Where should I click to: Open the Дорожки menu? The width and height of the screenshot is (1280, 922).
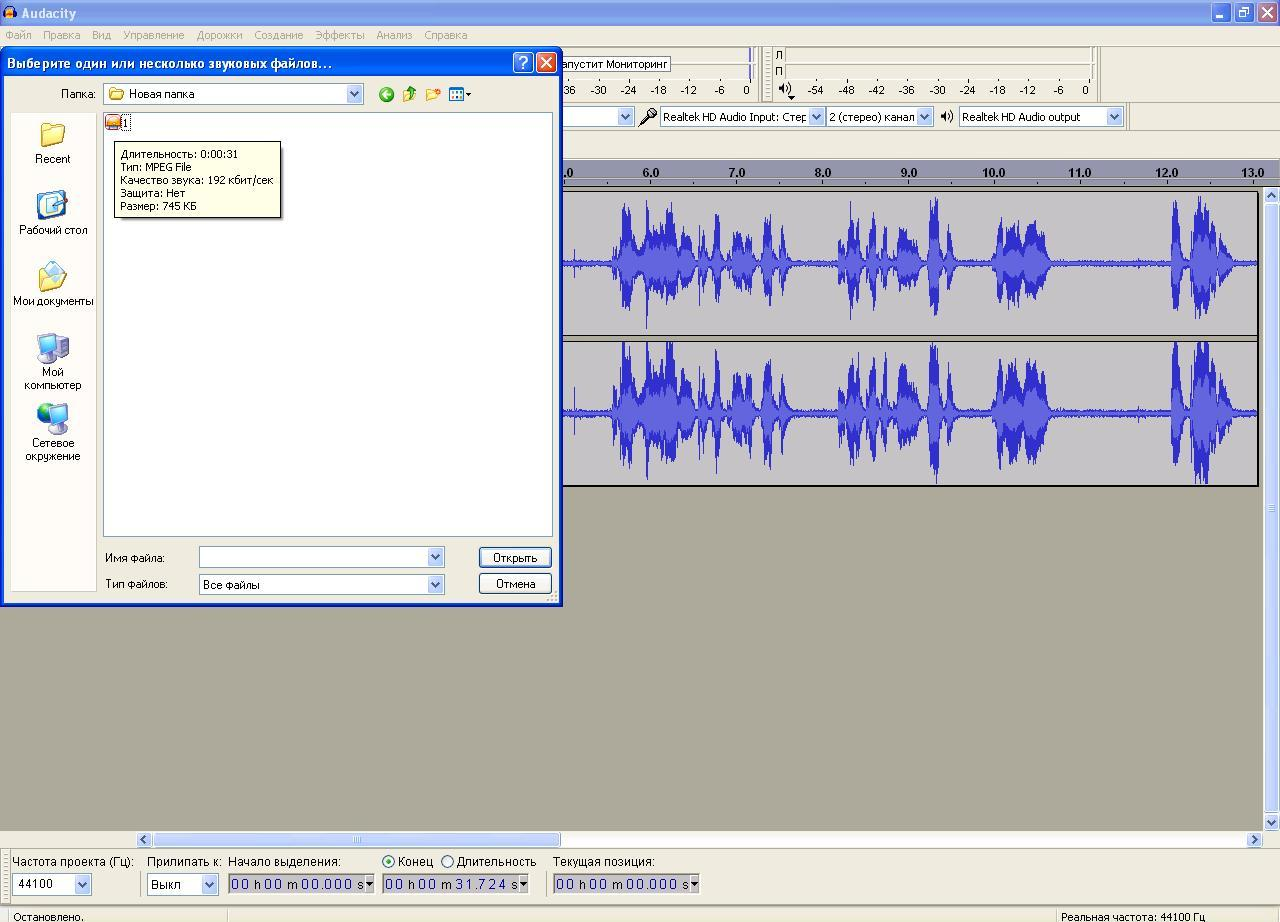click(219, 35)
